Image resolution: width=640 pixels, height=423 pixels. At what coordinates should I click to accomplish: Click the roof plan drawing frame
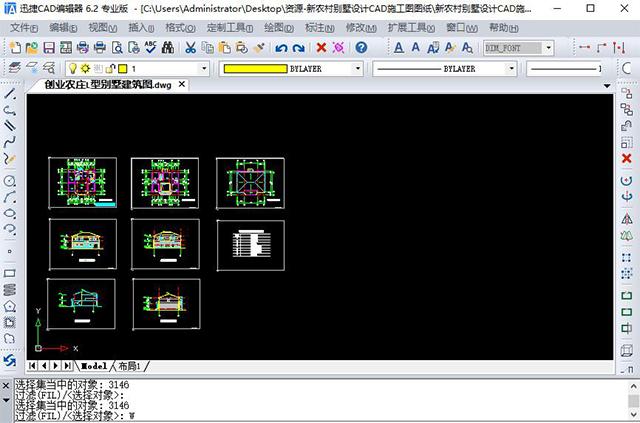[250, 183]
